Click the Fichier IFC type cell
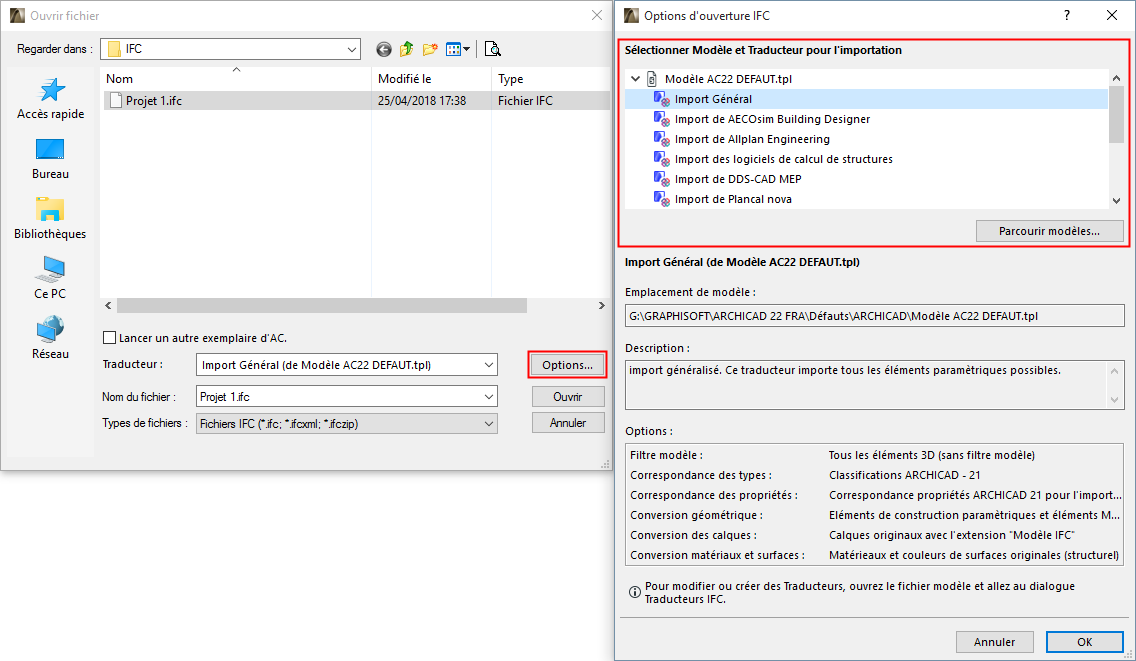 [525, 101]
